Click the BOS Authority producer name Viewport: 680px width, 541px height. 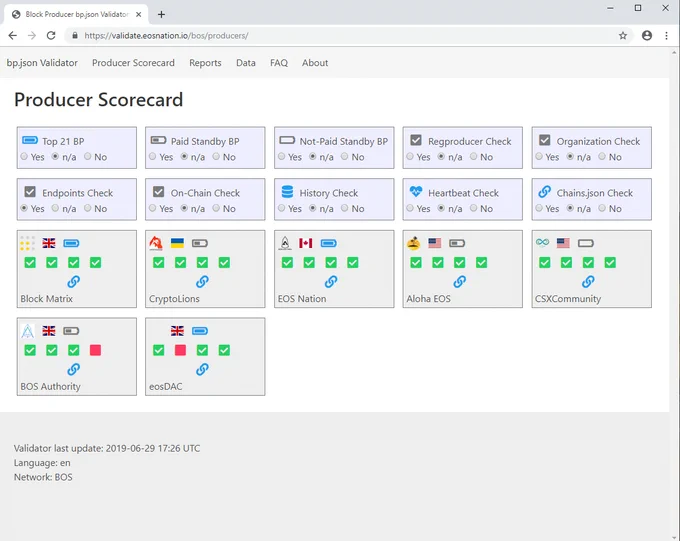(x=50, y=386)
